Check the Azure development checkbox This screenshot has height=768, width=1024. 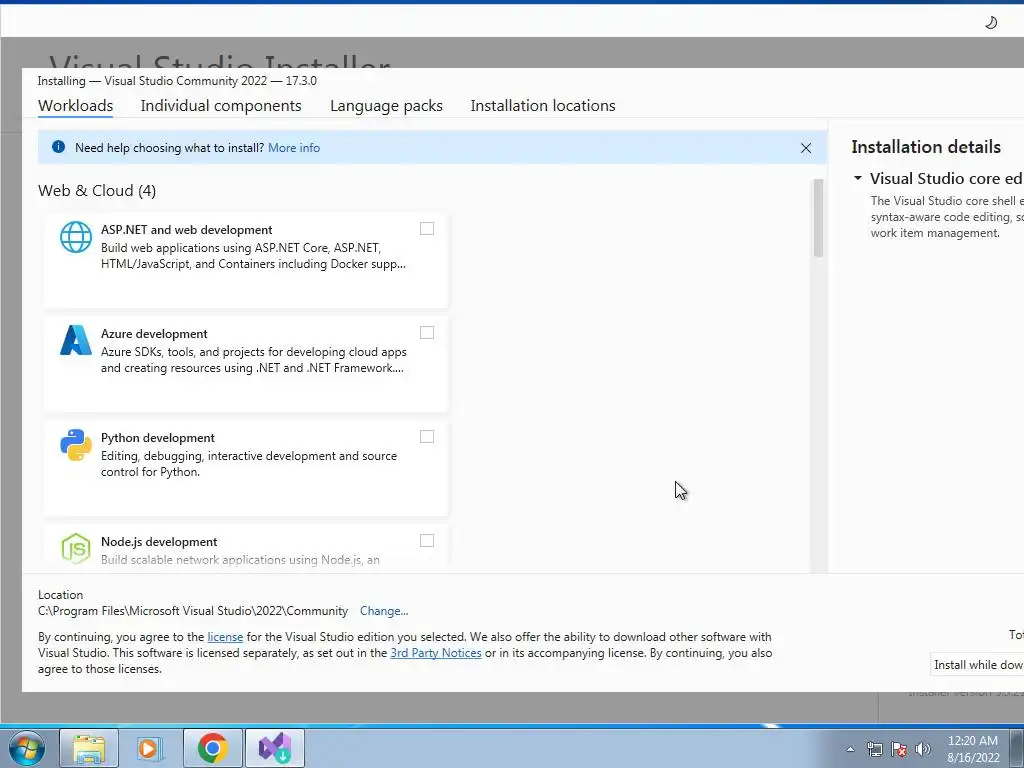(426, 332)
